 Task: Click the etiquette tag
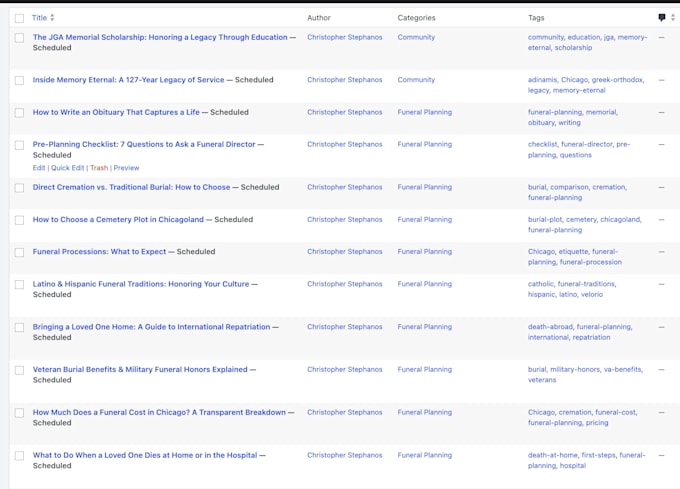click(x=573, y=251)
